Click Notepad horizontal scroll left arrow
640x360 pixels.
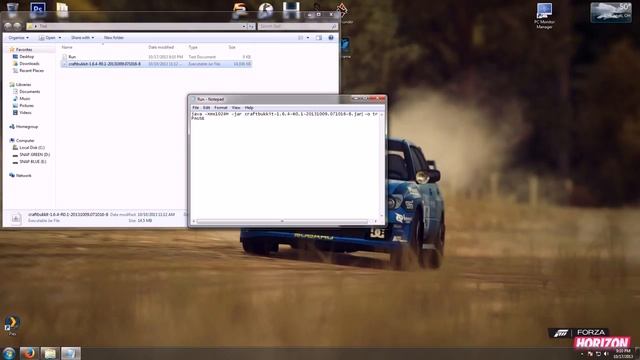tap(193, 221)
